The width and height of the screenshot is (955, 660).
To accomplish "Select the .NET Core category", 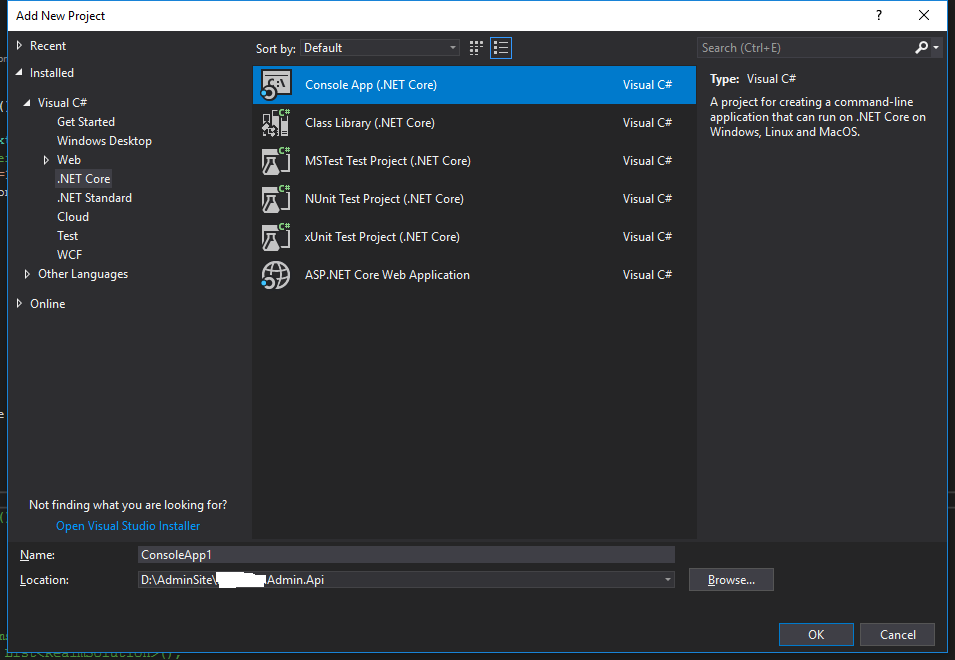I will [x=83, y=178].
